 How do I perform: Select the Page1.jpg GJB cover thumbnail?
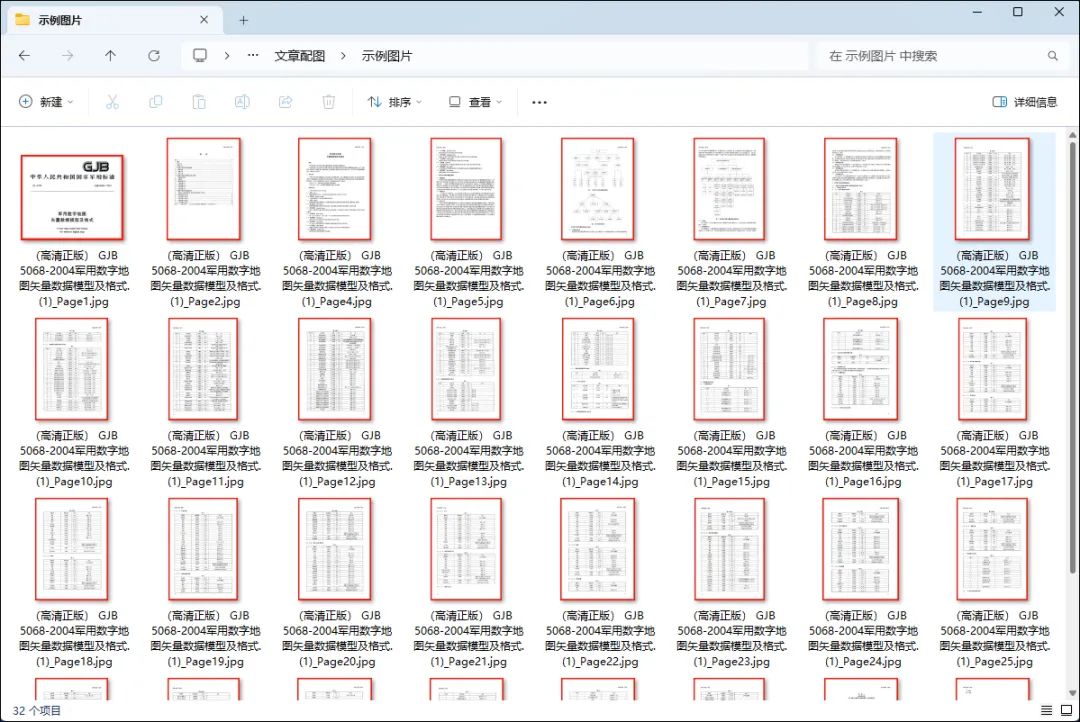(x=72, y=197)
